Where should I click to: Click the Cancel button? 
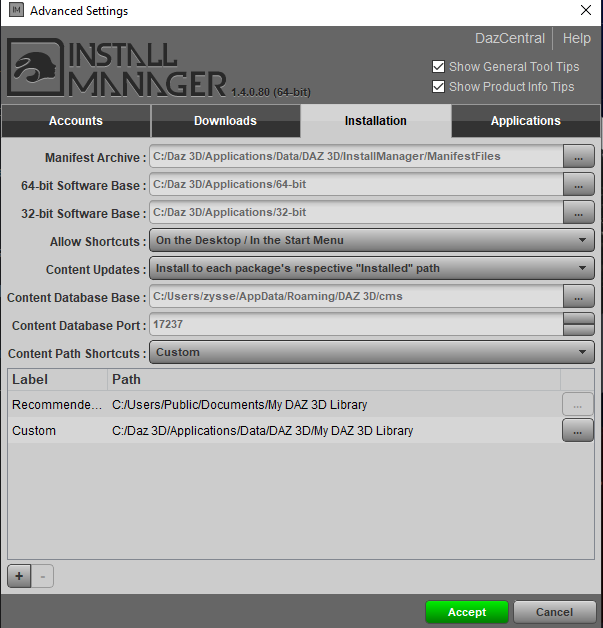555,612
